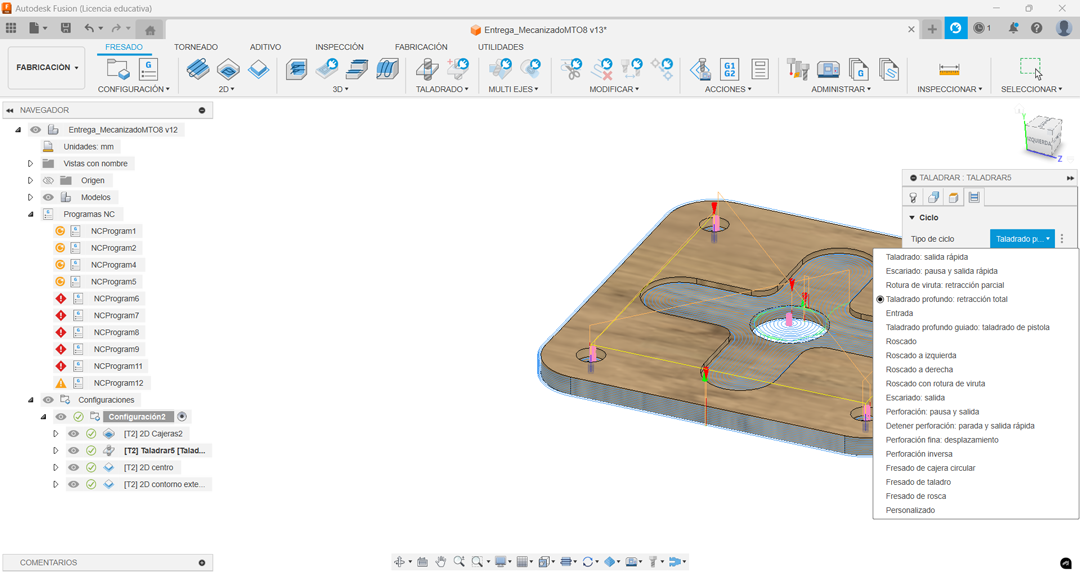Expand the COMENTARIOS panel

(x=202, y=563)
